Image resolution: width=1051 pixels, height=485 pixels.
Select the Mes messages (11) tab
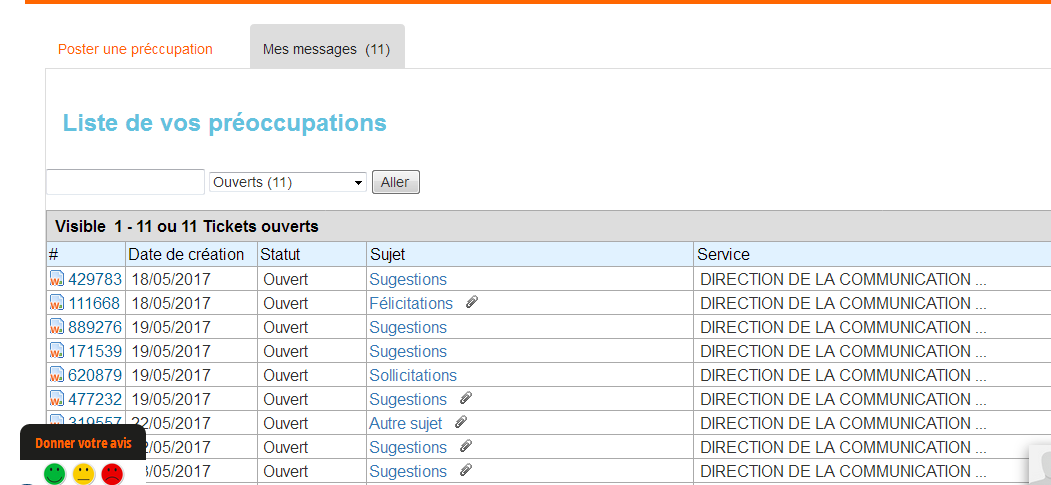[326, 49]
